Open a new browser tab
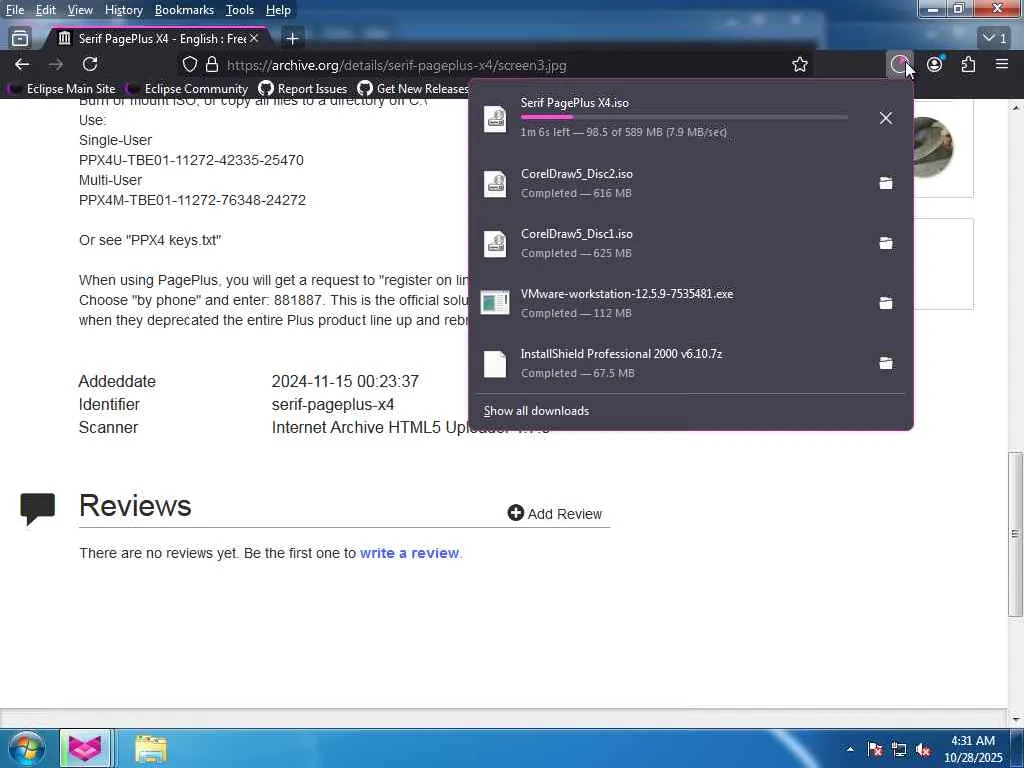The height and width of the screenshot is (768, 1024). point(293,39)
